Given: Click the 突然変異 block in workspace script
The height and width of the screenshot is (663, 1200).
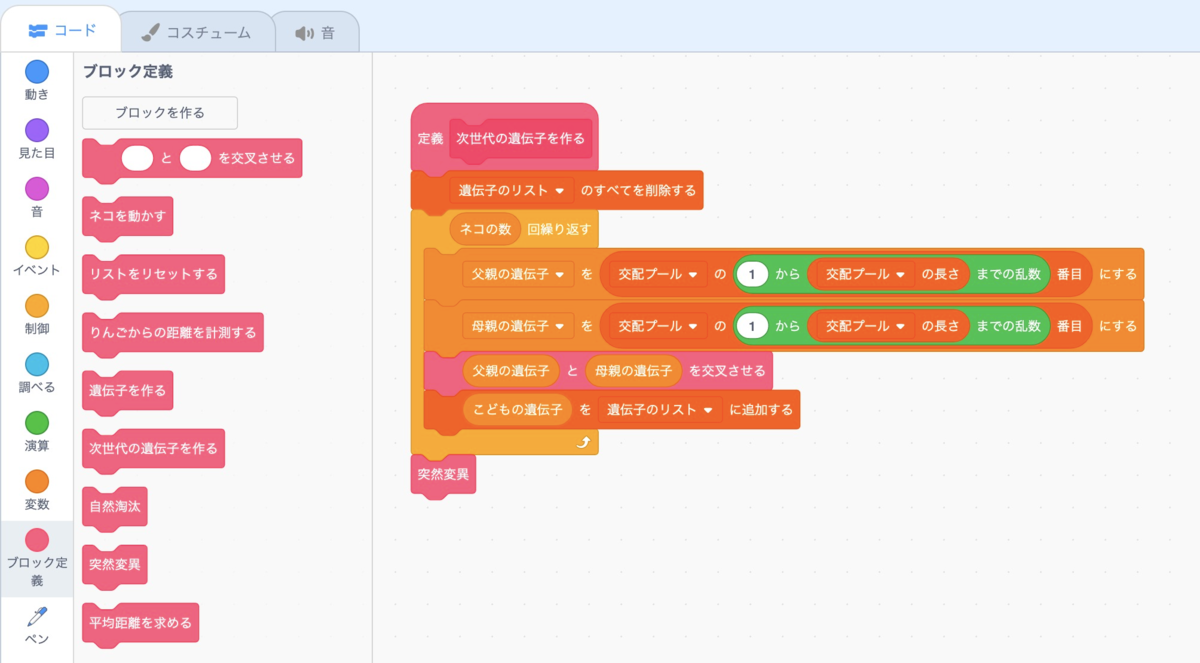Looking at the screenshot, I should tap(443, 474).
